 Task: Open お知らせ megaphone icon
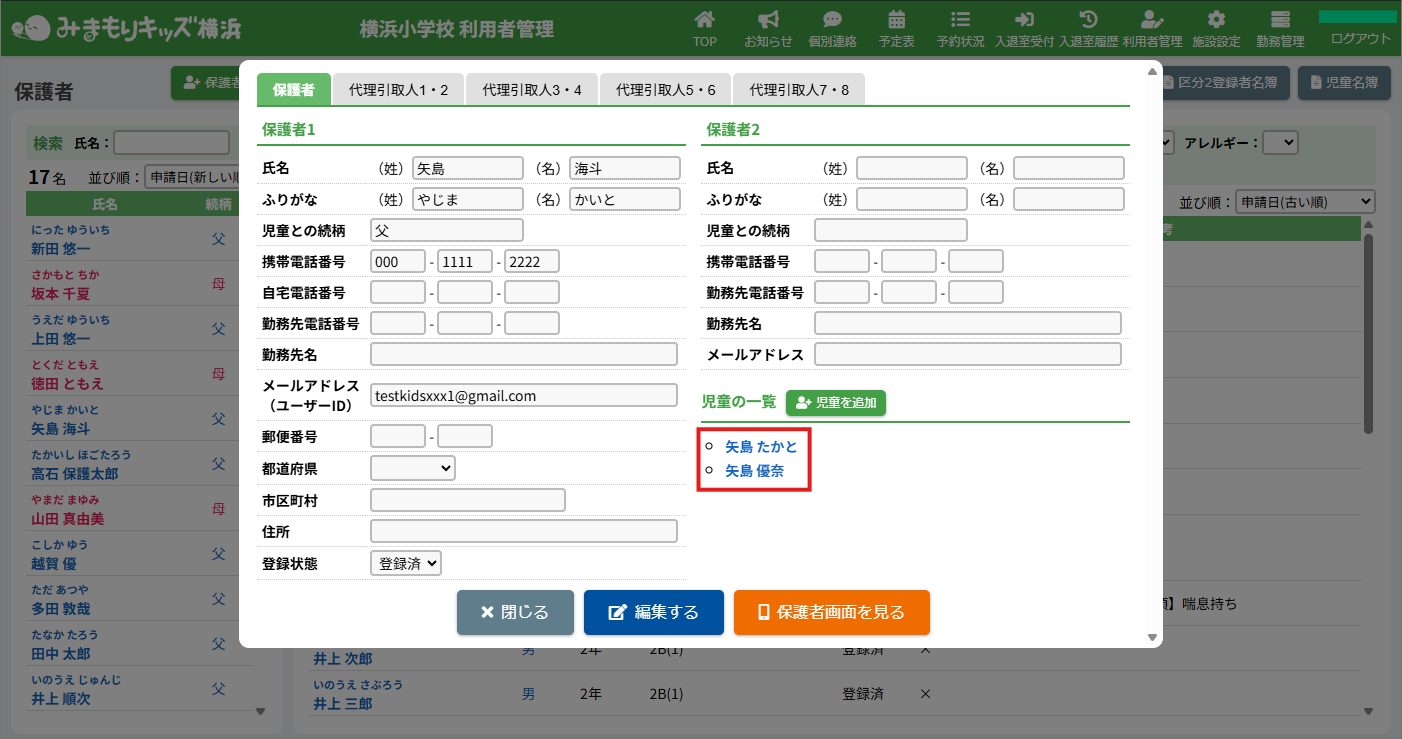tap(768, 20)
